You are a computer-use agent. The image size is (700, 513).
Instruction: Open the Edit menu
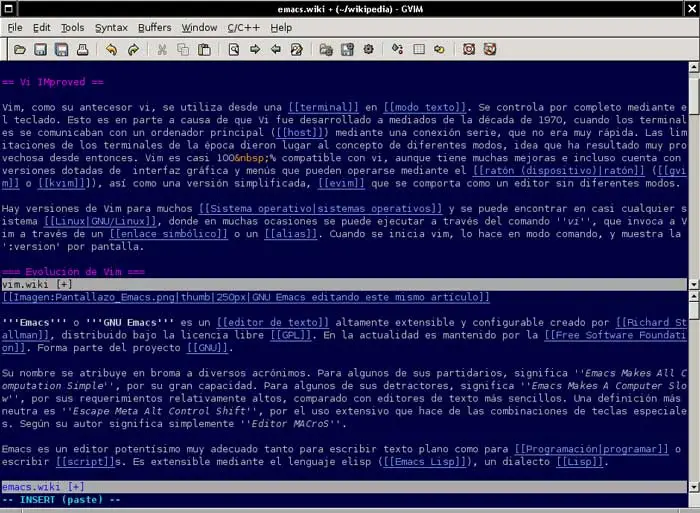[x=42, y=28]
